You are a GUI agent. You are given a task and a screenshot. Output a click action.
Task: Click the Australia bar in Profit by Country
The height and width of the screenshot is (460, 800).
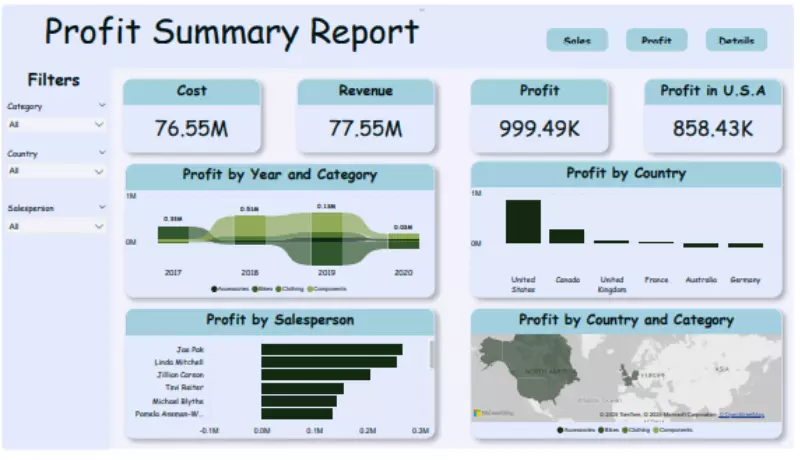(x=701, y=245)
